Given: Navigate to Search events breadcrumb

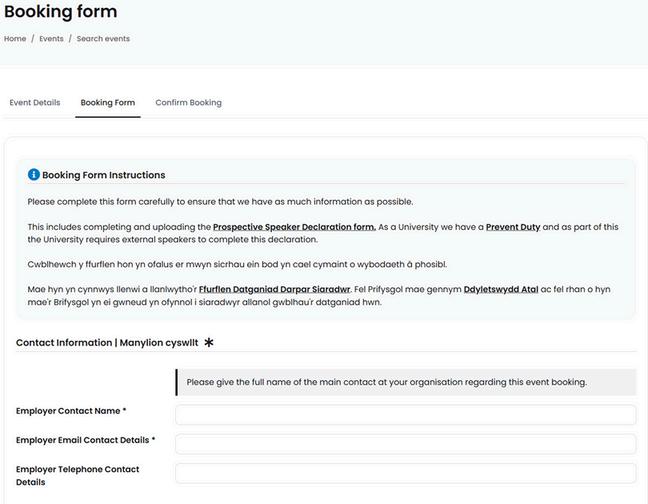Looking at the screenshot, I should (x=103, y=39).
